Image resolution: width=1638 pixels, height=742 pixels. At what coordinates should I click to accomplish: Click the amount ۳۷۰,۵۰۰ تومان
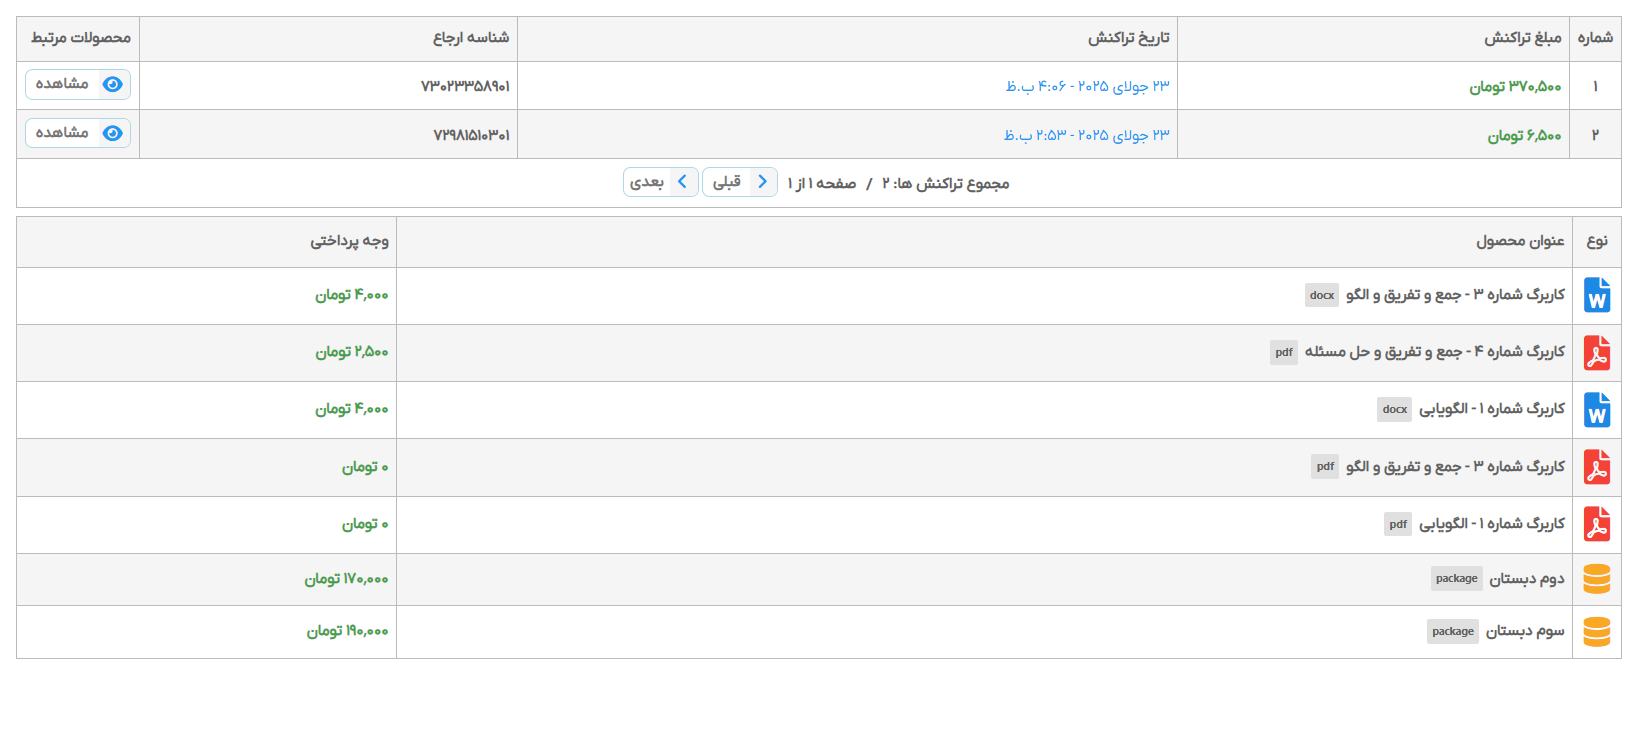tap(1515, 87)
